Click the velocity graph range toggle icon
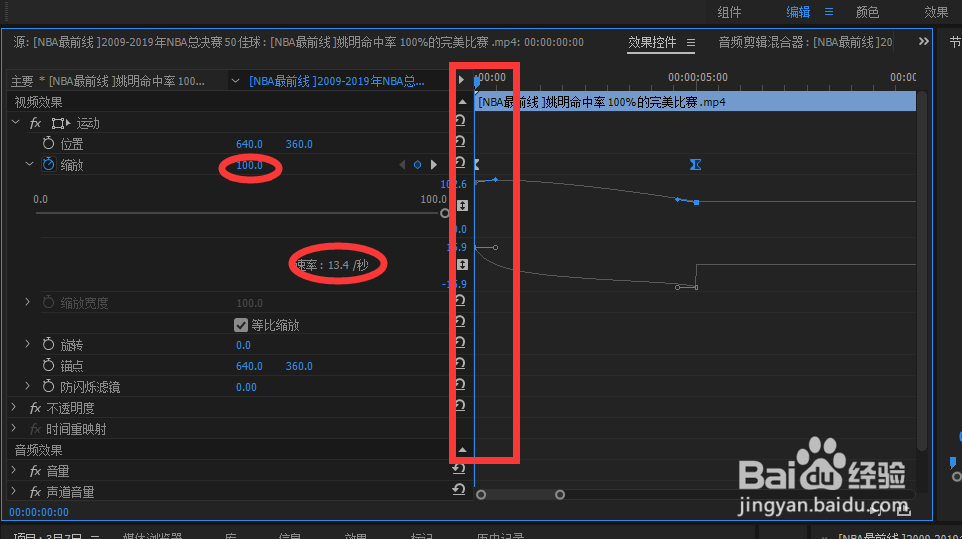This screenshot has height=539, width=962. click(463, 264)
